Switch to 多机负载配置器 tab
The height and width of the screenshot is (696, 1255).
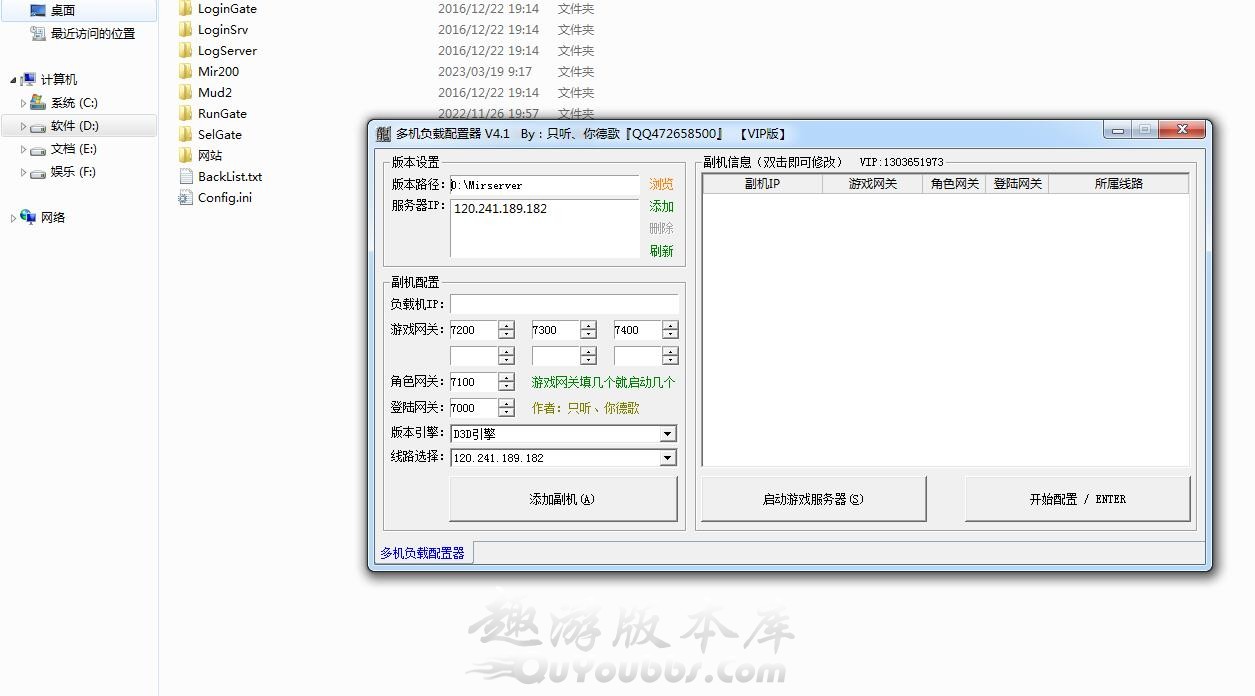click(422, 553)
